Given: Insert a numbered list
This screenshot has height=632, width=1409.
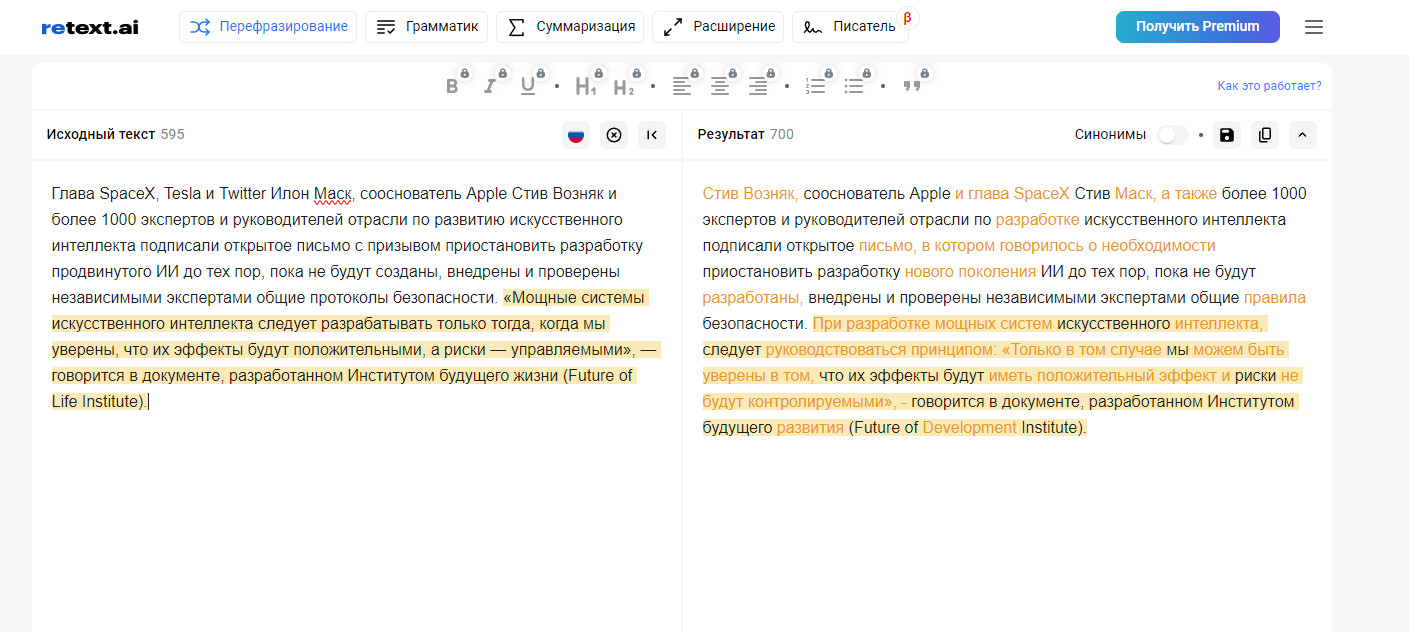Looking at the screenshot, I should 816,87.
